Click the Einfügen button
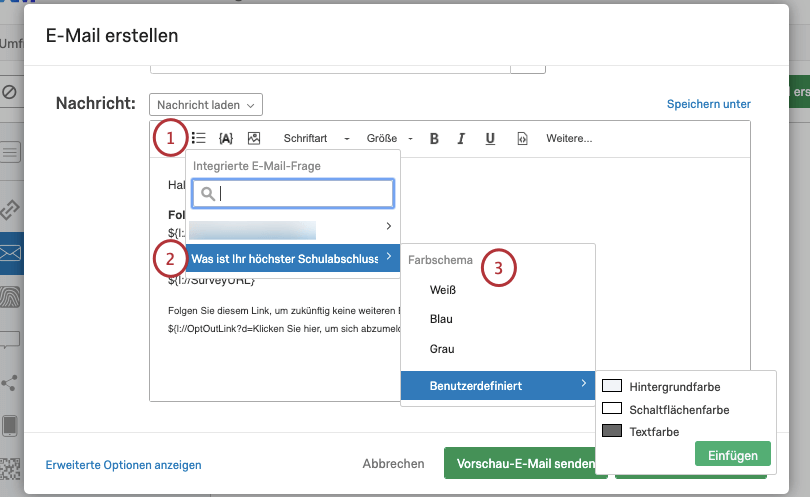Viewport: 810px width, 497px height. coord(733,455)
